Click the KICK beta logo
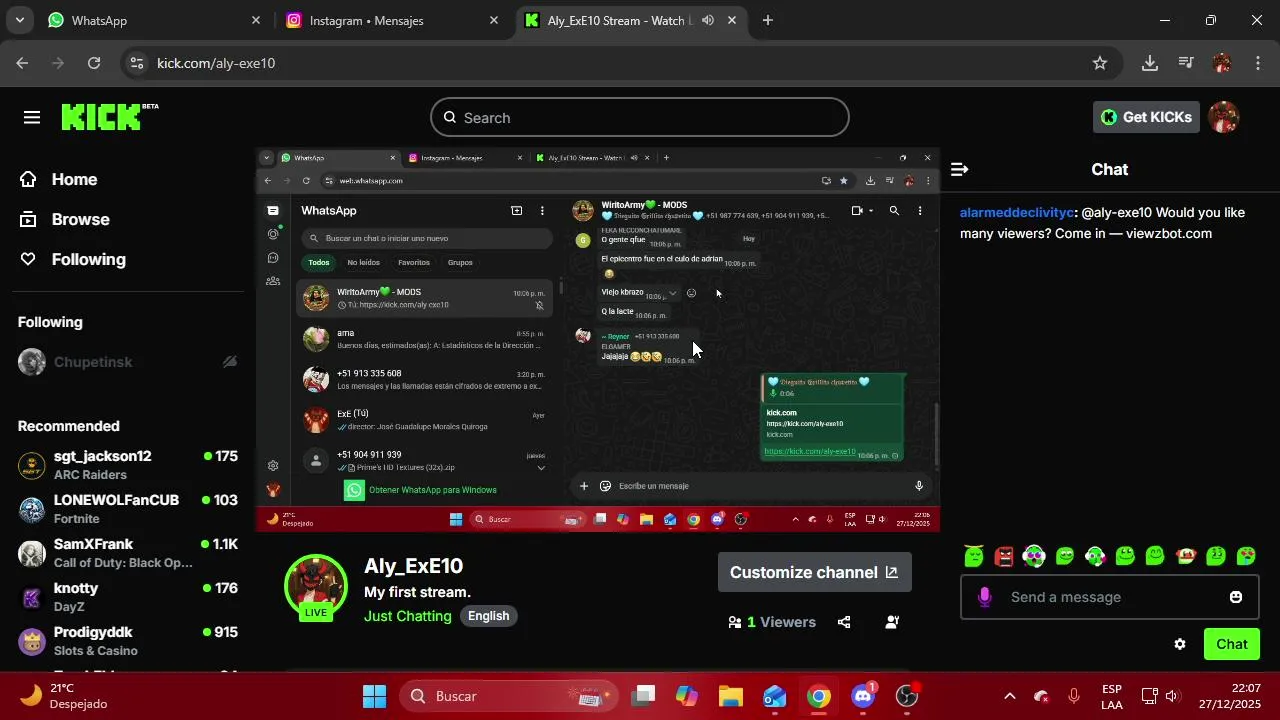The image size is (1280, 720). (109, 117)
